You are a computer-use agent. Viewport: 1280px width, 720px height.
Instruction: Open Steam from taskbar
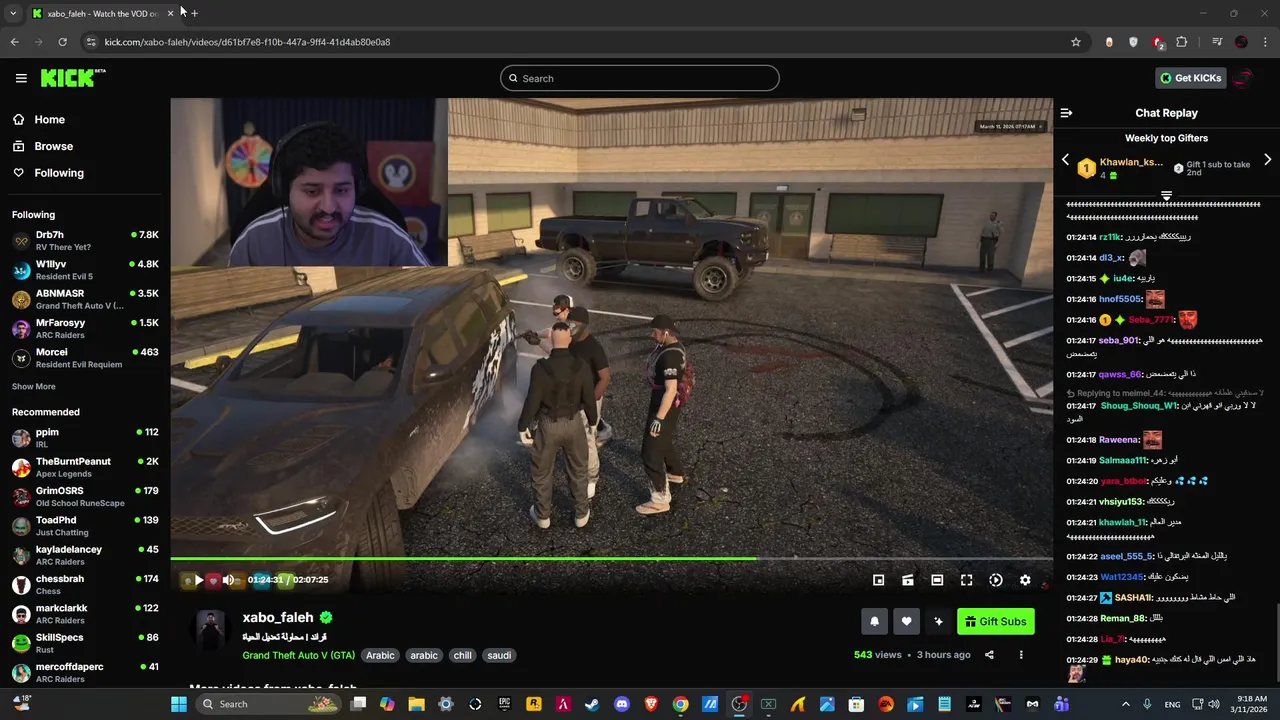592,704
